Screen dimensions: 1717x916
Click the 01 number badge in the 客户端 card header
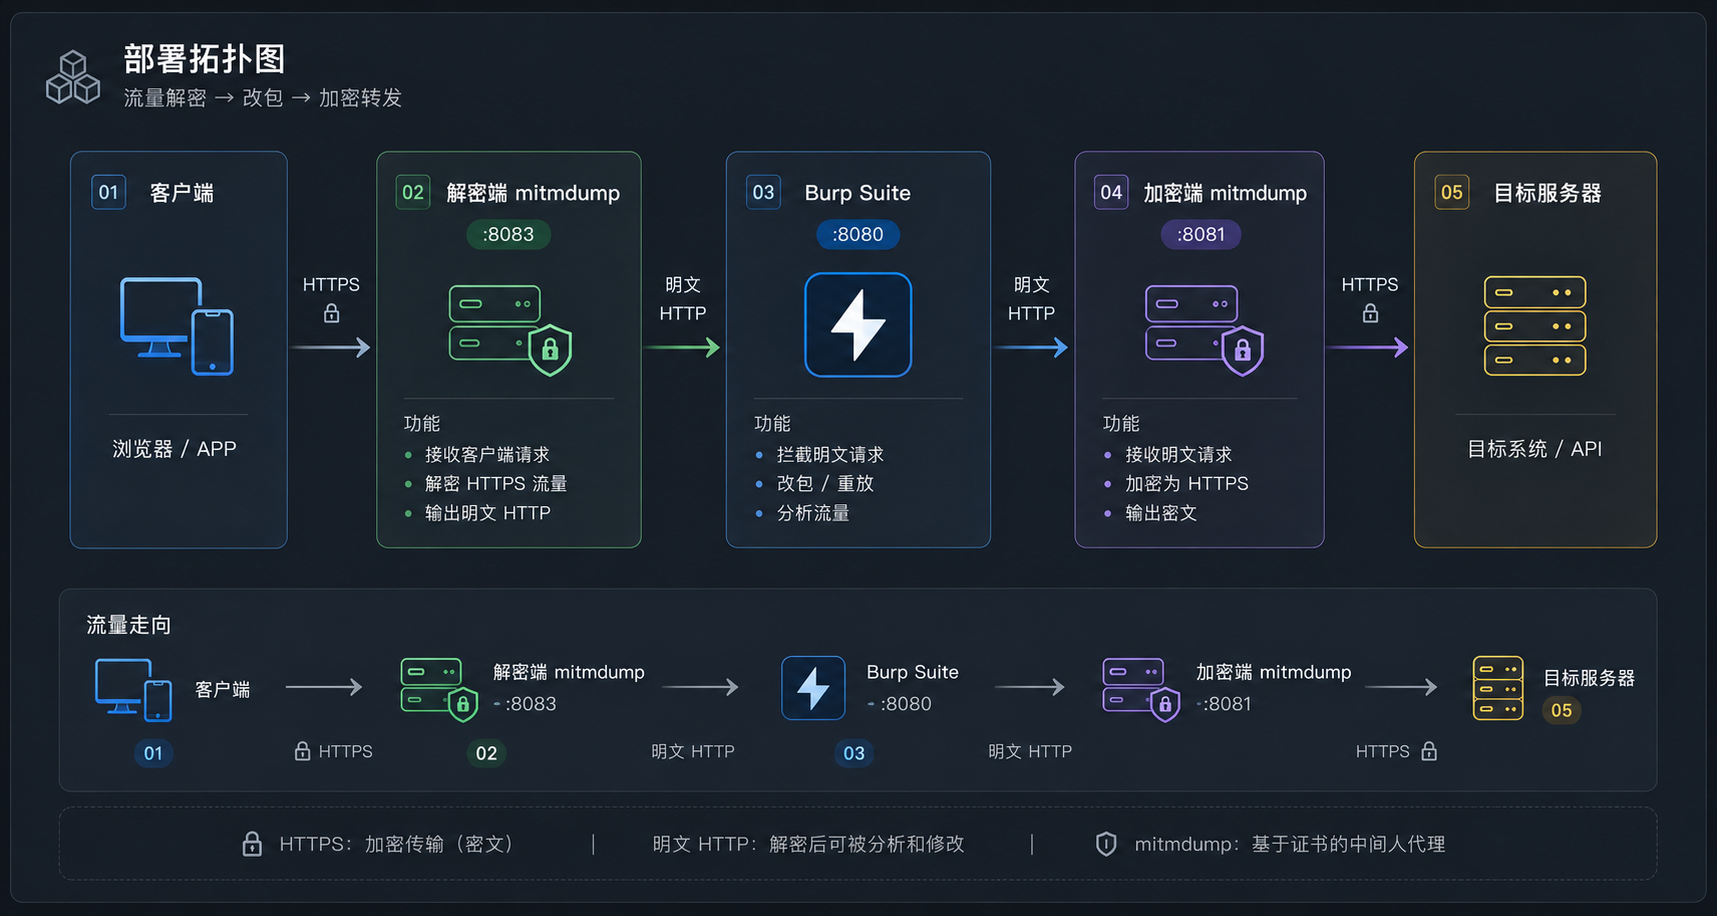point(109,192)
